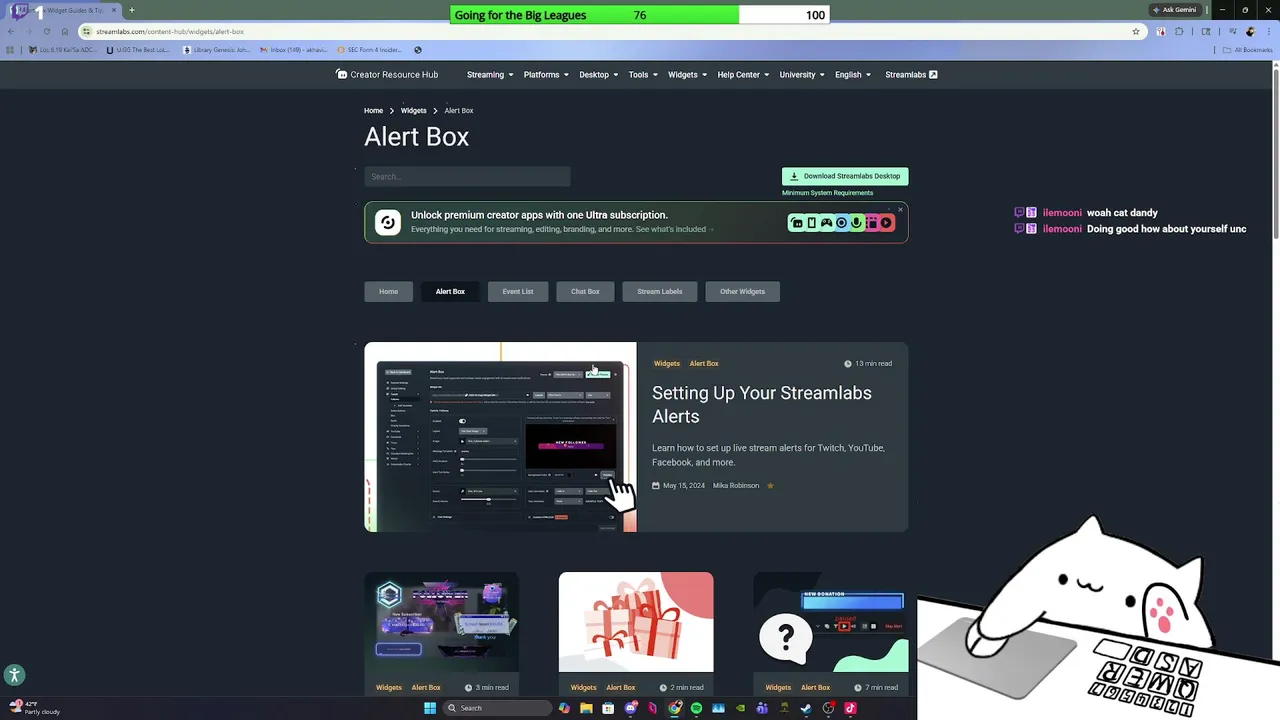Viewport: 1280px width, 720px height.
Task: Open the neon subscriber alert article thumbnail
Action: [442, 622]
